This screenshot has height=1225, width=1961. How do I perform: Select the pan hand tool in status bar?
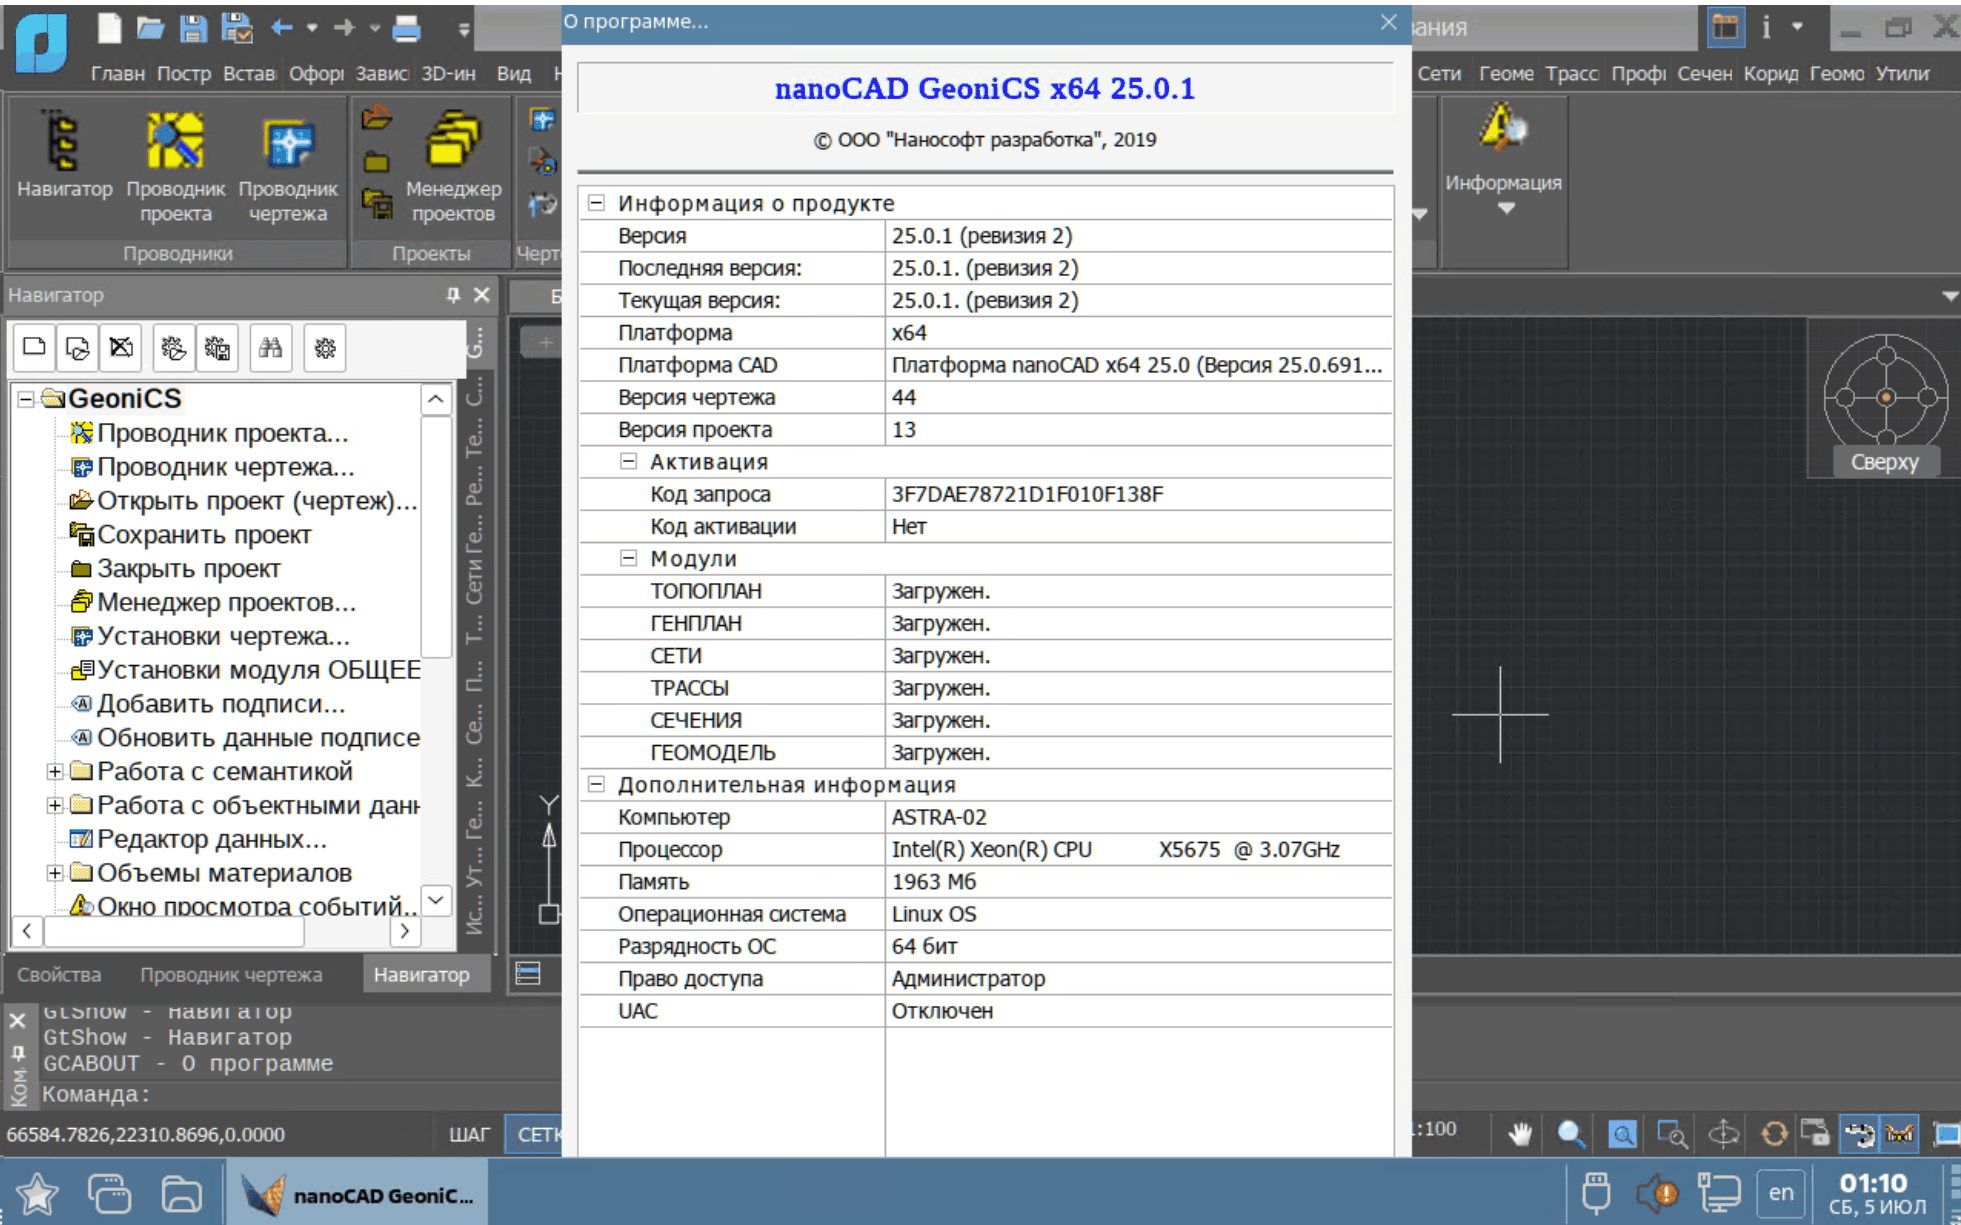1520,1134
